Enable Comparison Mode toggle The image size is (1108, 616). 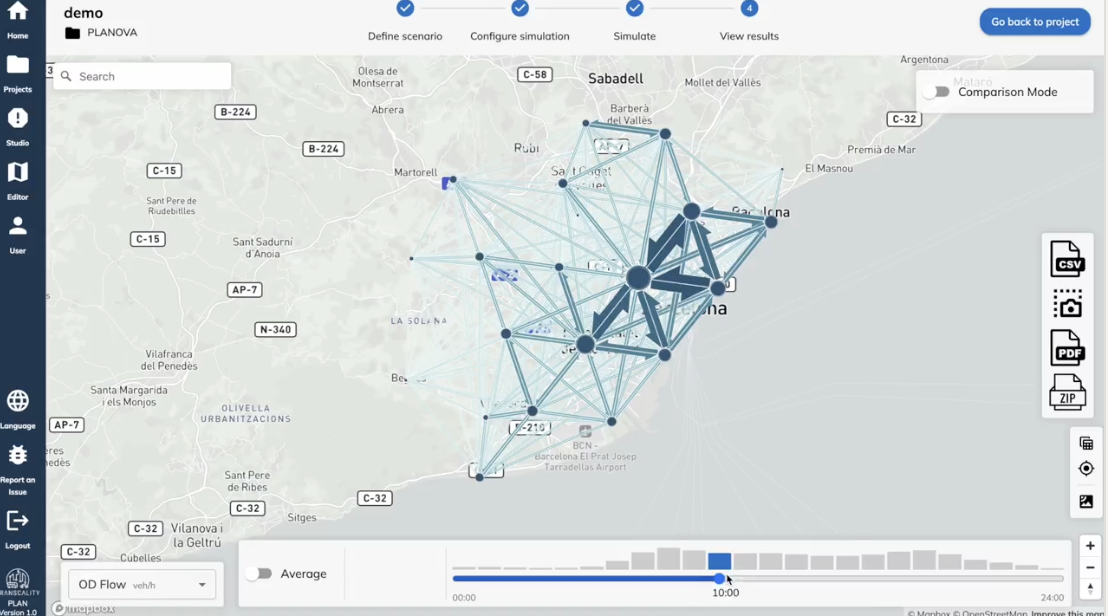pyautogui.click(x=937, y=92)
